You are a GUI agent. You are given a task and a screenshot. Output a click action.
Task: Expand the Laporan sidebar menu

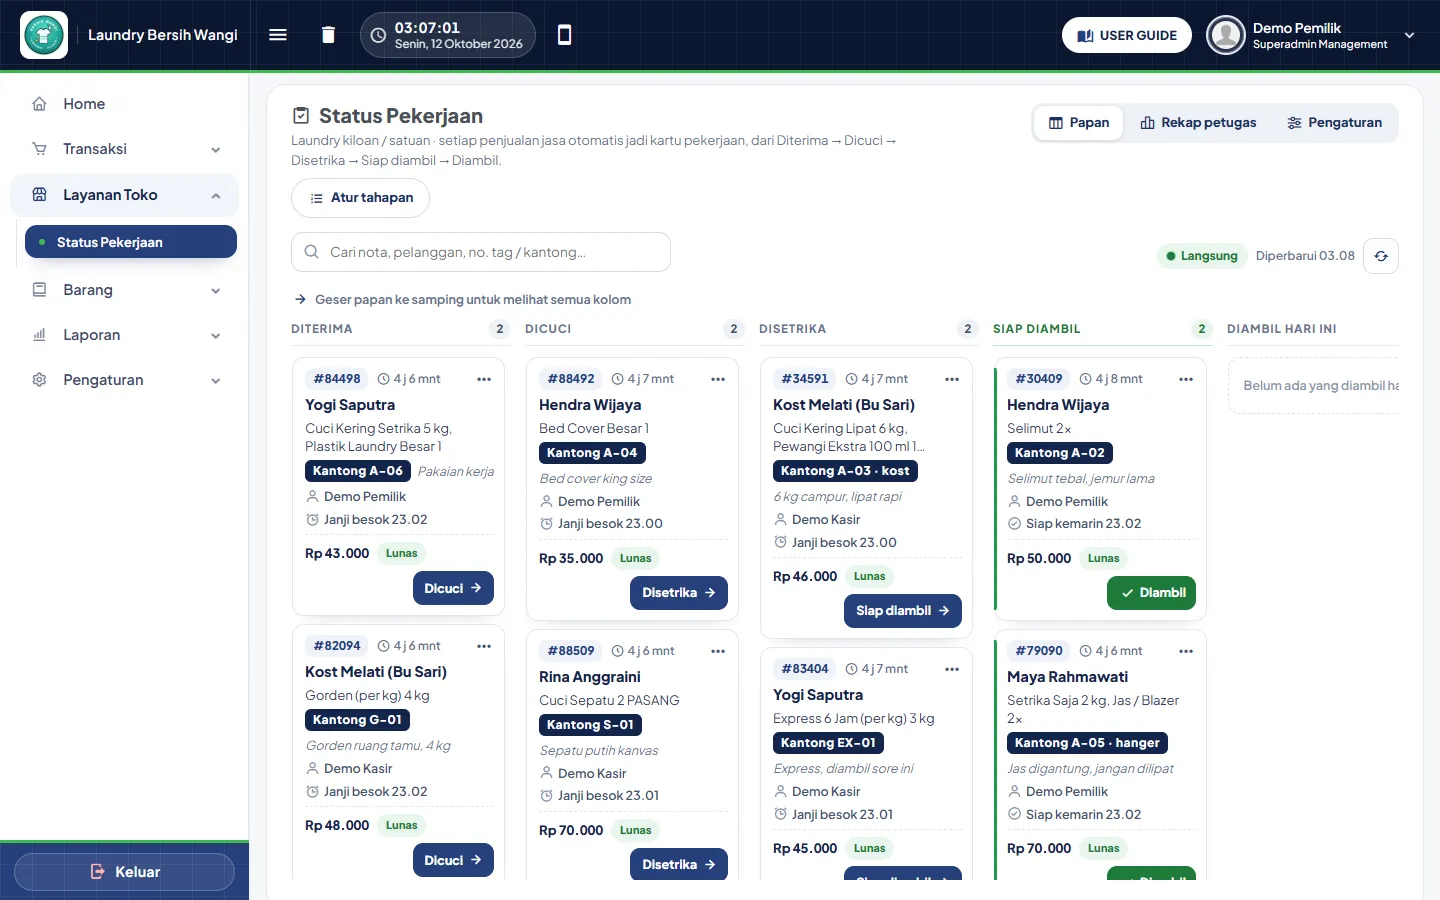pyautogui.click(x=124, y=335)
